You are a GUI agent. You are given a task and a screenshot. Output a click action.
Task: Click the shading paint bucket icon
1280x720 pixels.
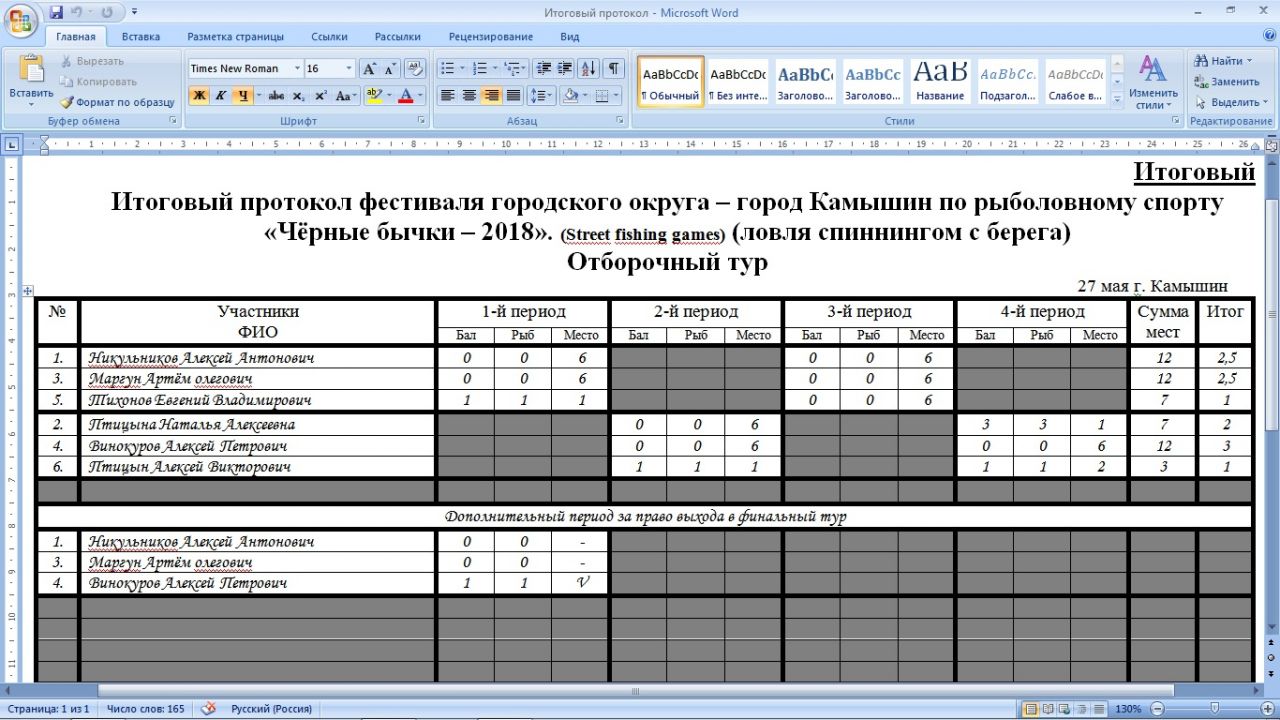pyautogui.click(x=571, y=96)
